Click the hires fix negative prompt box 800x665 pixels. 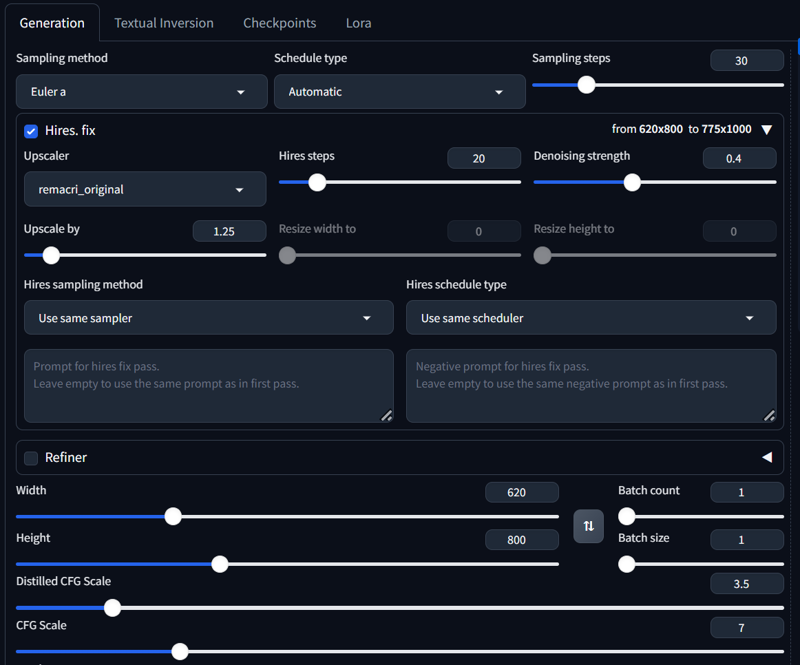tap(590, 385)
